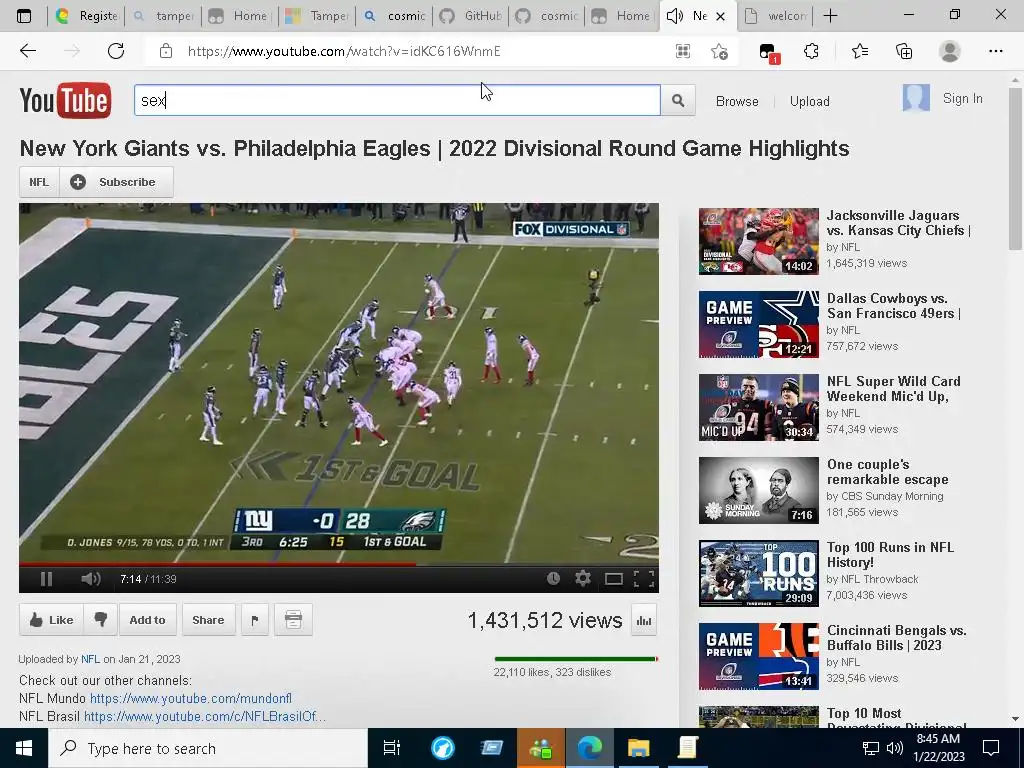Image resolution: width=1024 pixels, height=768 pixels.
Task: Enter fullscreen with the expand icon
Action: 644,579
